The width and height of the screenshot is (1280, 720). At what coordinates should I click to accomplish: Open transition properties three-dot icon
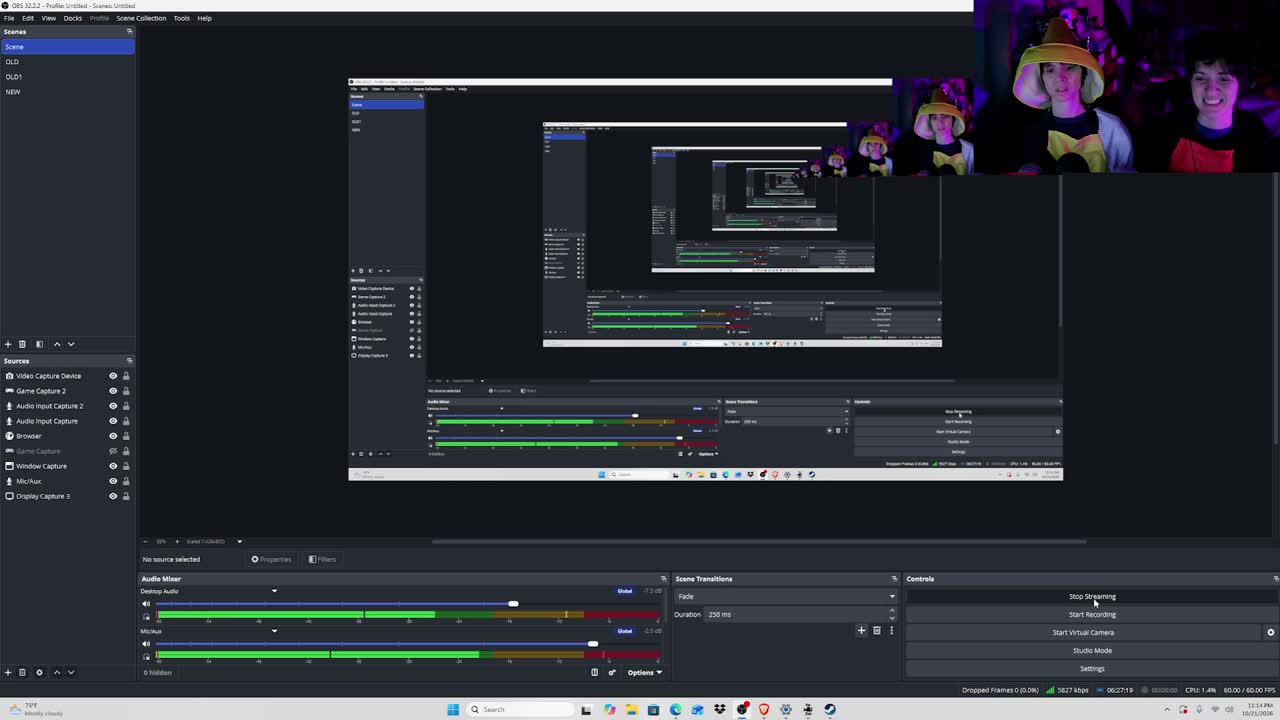pyautogui.click(x=891, y=630)
